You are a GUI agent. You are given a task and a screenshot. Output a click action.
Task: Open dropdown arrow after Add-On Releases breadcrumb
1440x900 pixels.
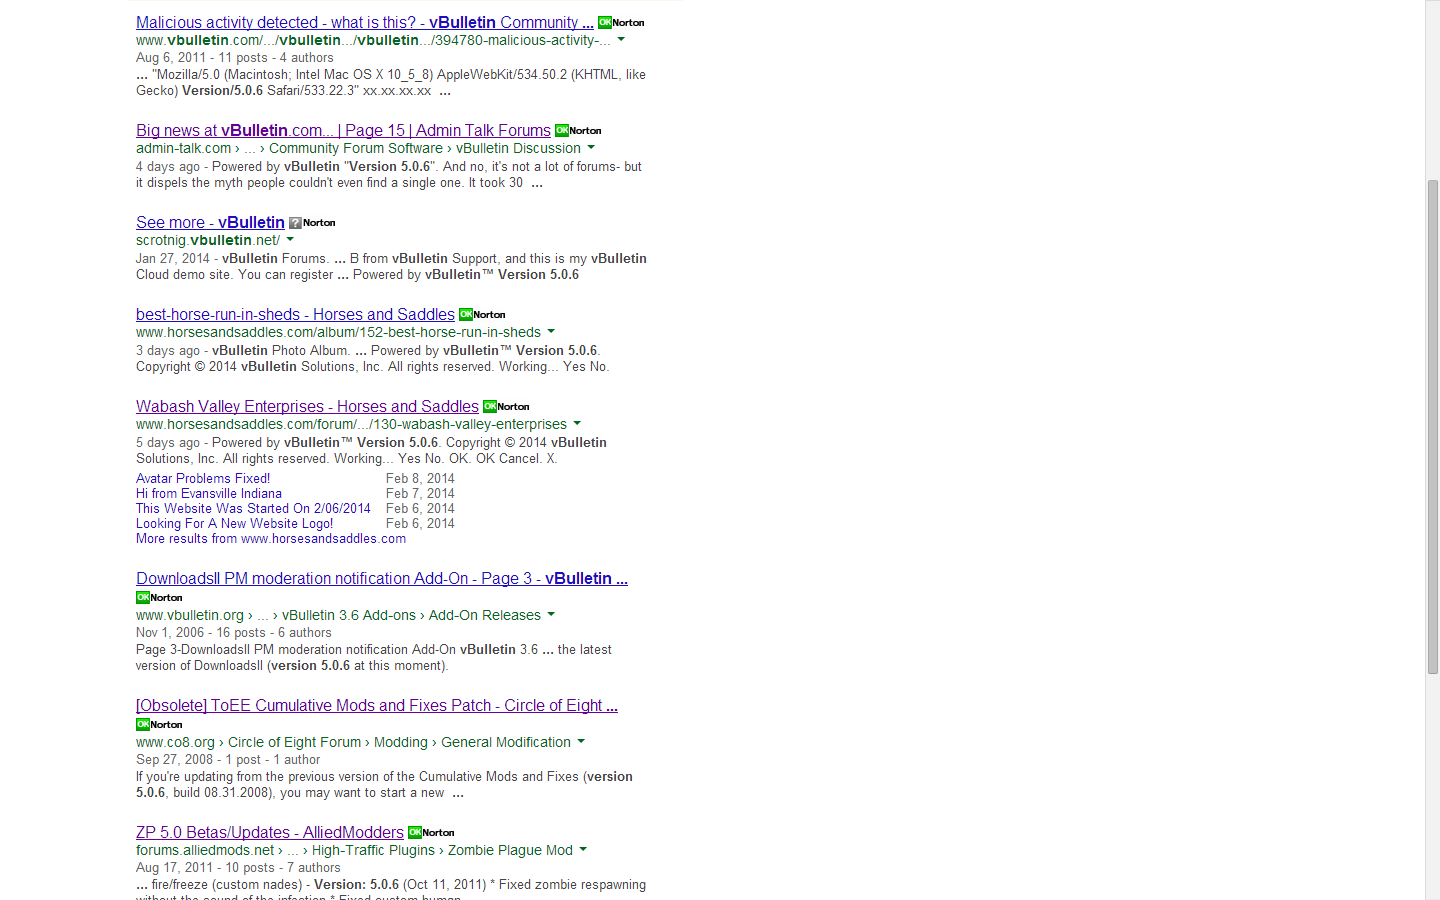(551, 615)
